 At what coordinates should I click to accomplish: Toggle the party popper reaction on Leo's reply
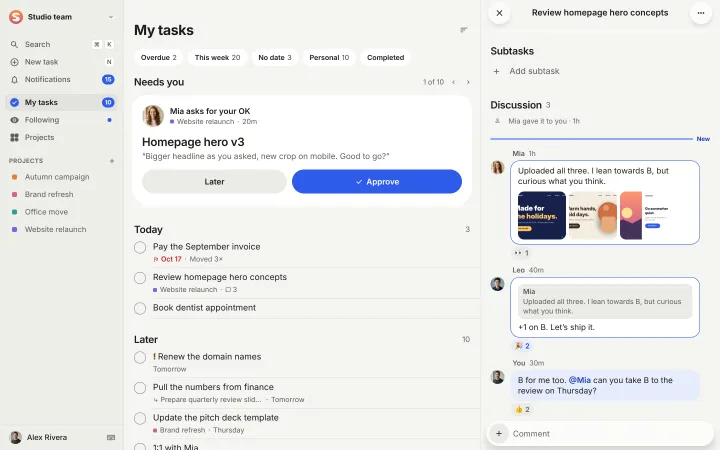coord(522,346)
